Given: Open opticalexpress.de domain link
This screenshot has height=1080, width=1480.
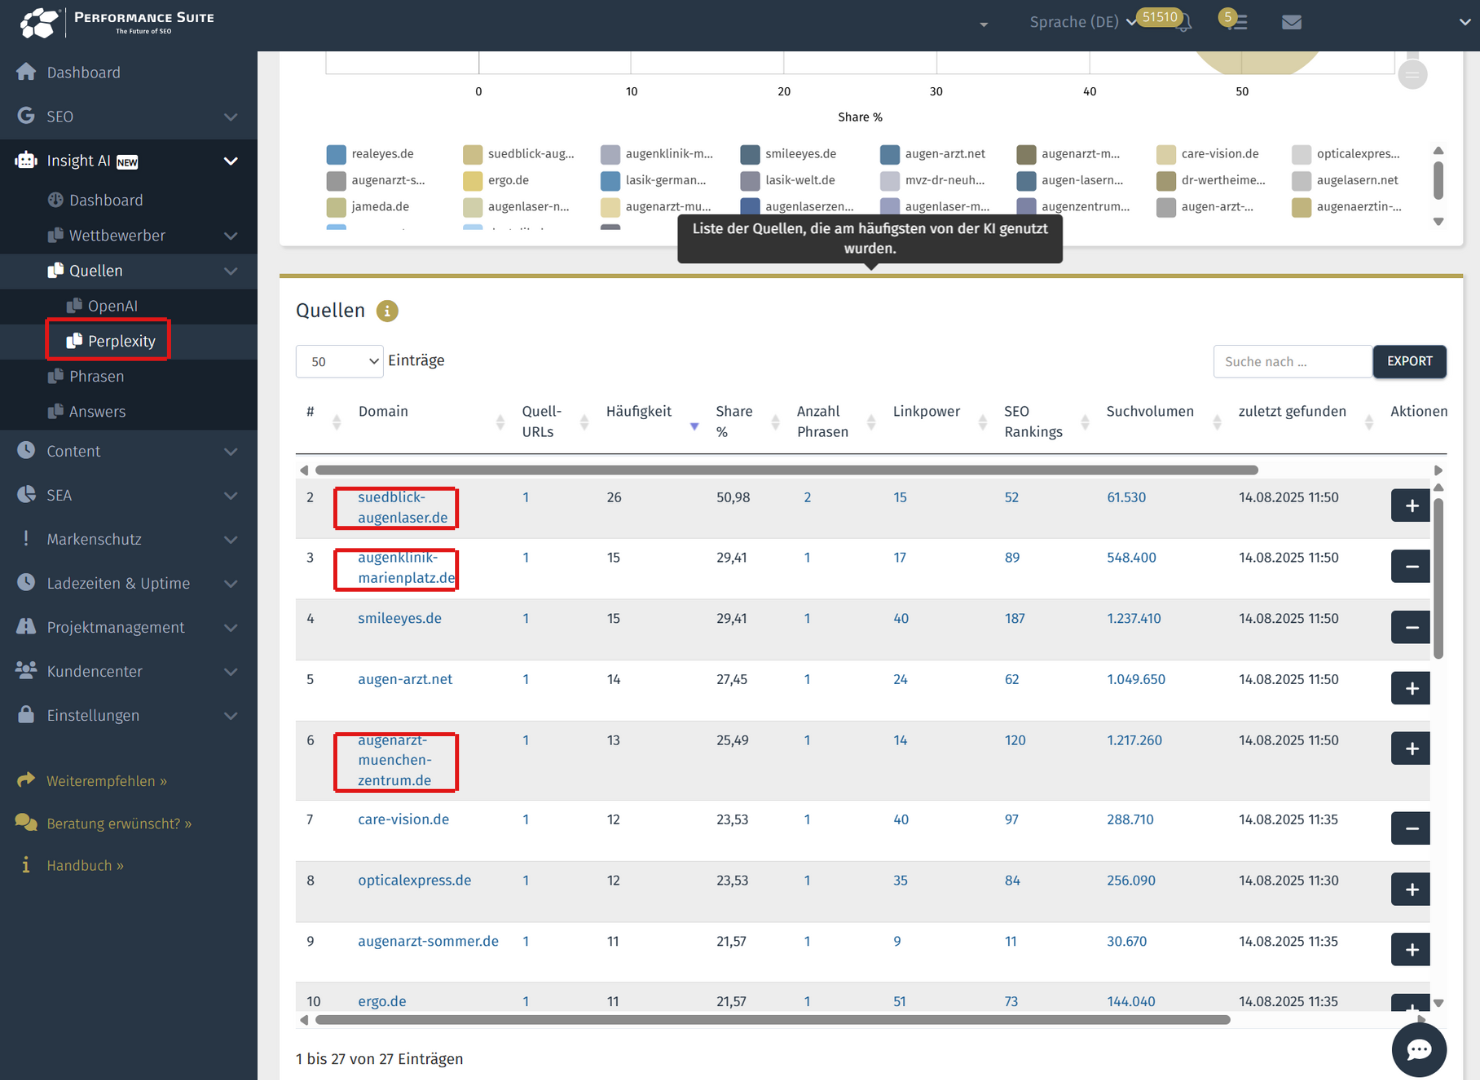Looking at the screenshot, I should pyautogui.click(x=414, y=880).
